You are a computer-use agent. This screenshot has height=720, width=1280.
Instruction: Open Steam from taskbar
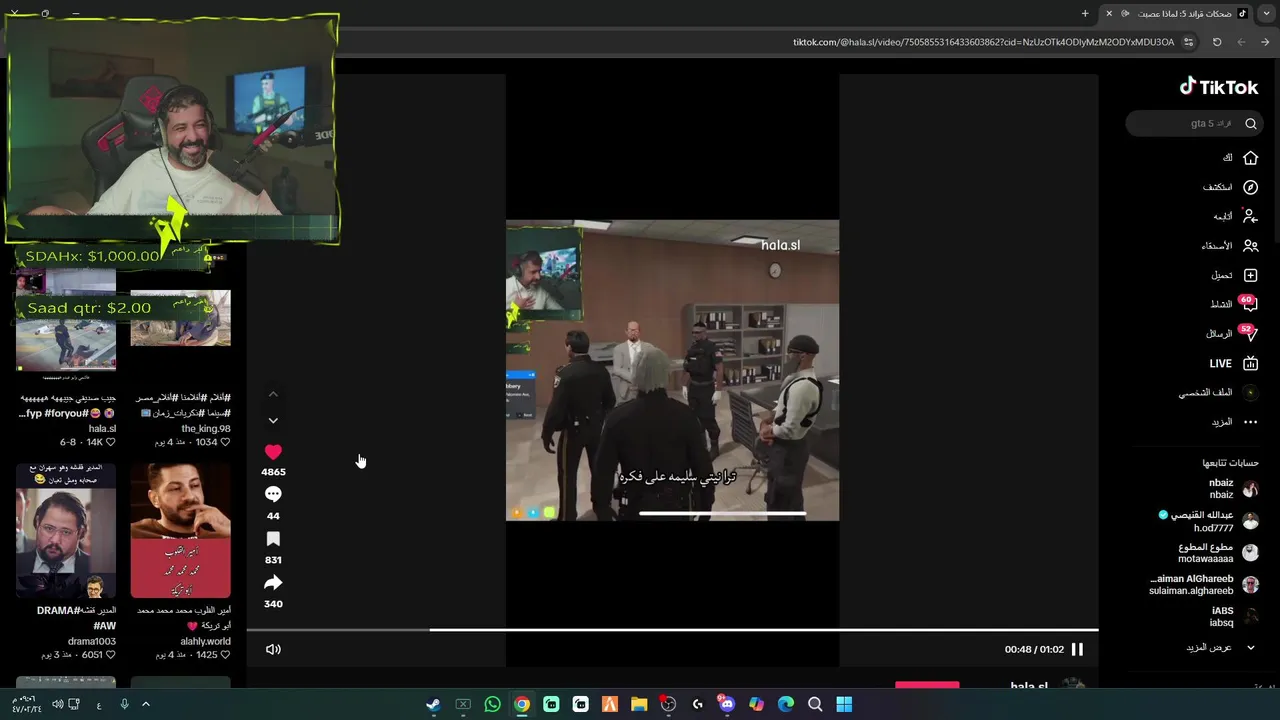tap(433, 704)
